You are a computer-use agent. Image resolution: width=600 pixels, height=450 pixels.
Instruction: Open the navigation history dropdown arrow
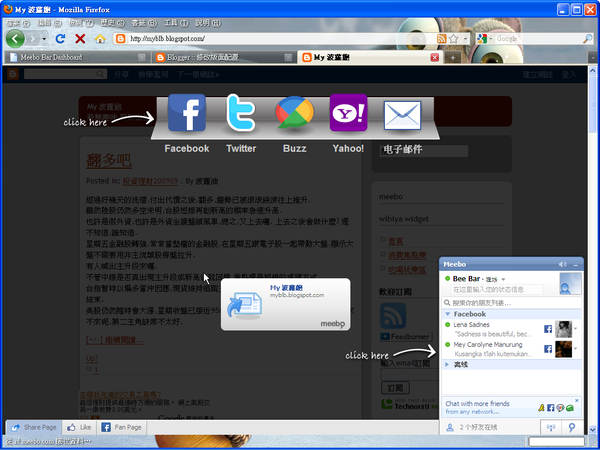44,39
